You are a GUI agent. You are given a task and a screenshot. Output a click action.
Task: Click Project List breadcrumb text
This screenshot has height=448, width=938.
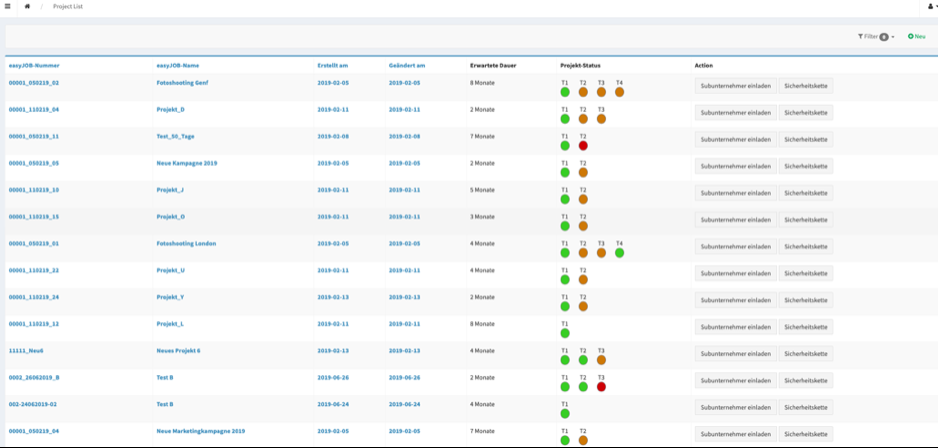click(x=69, y=6)
